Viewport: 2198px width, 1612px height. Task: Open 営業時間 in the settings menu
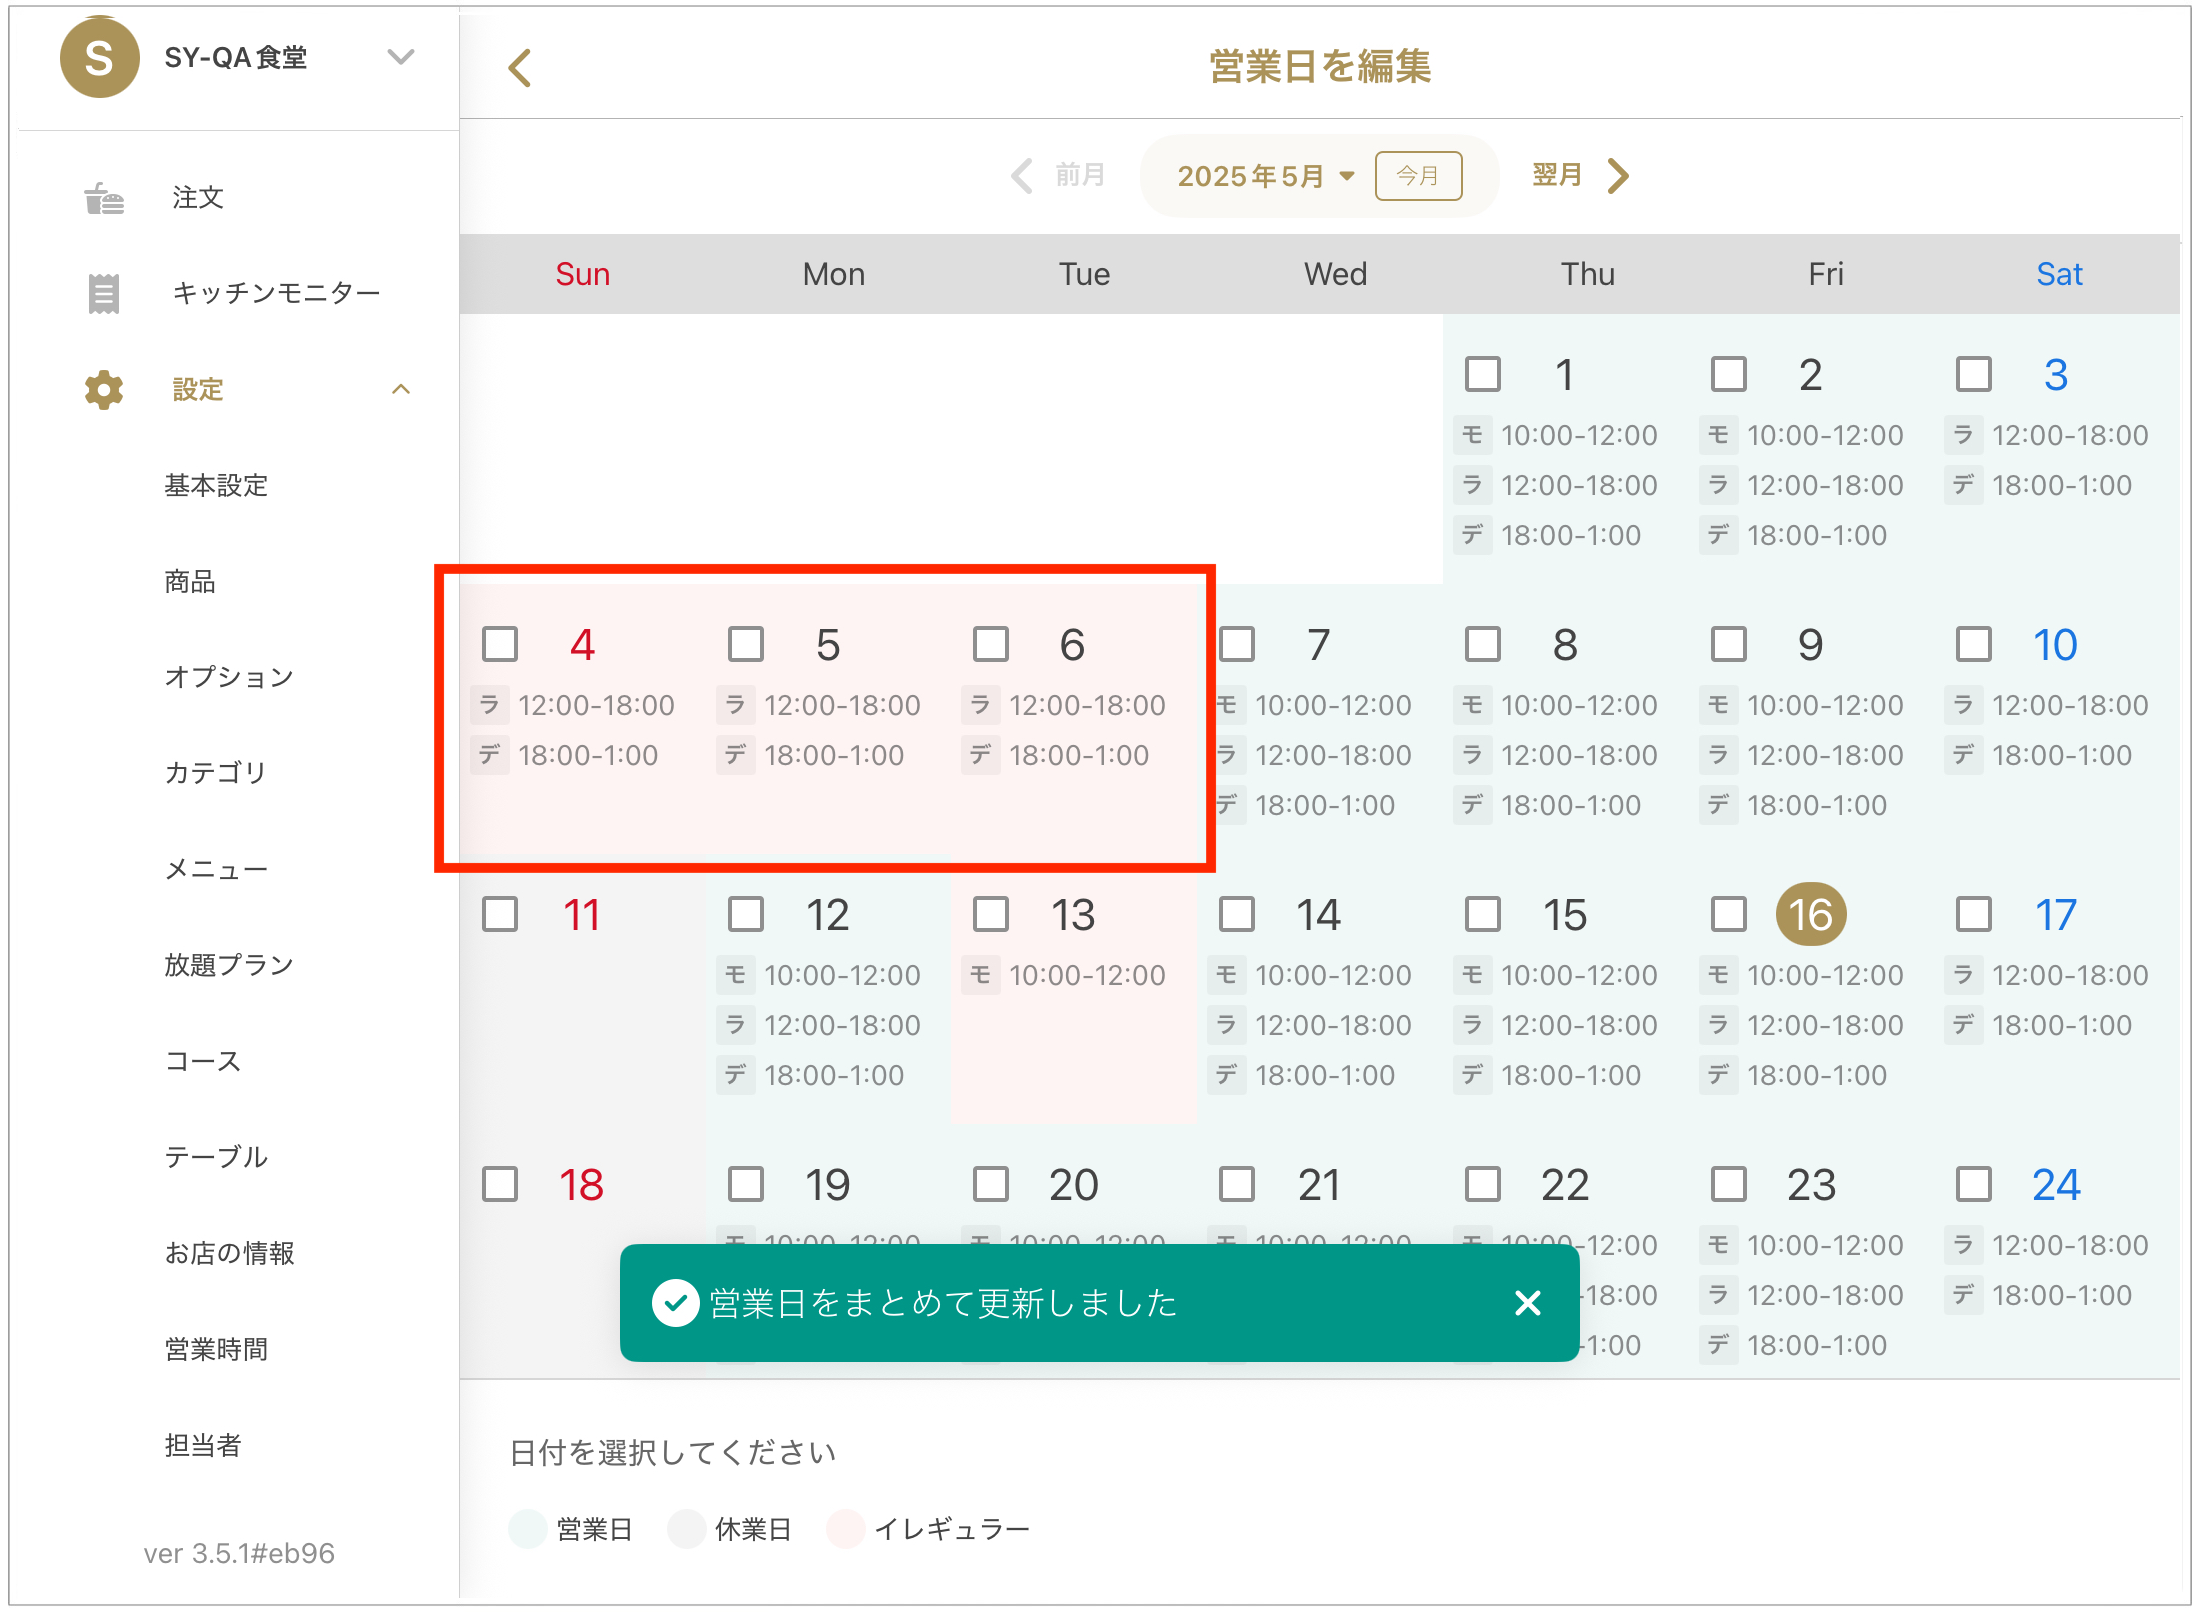[x=216, y=1349]
